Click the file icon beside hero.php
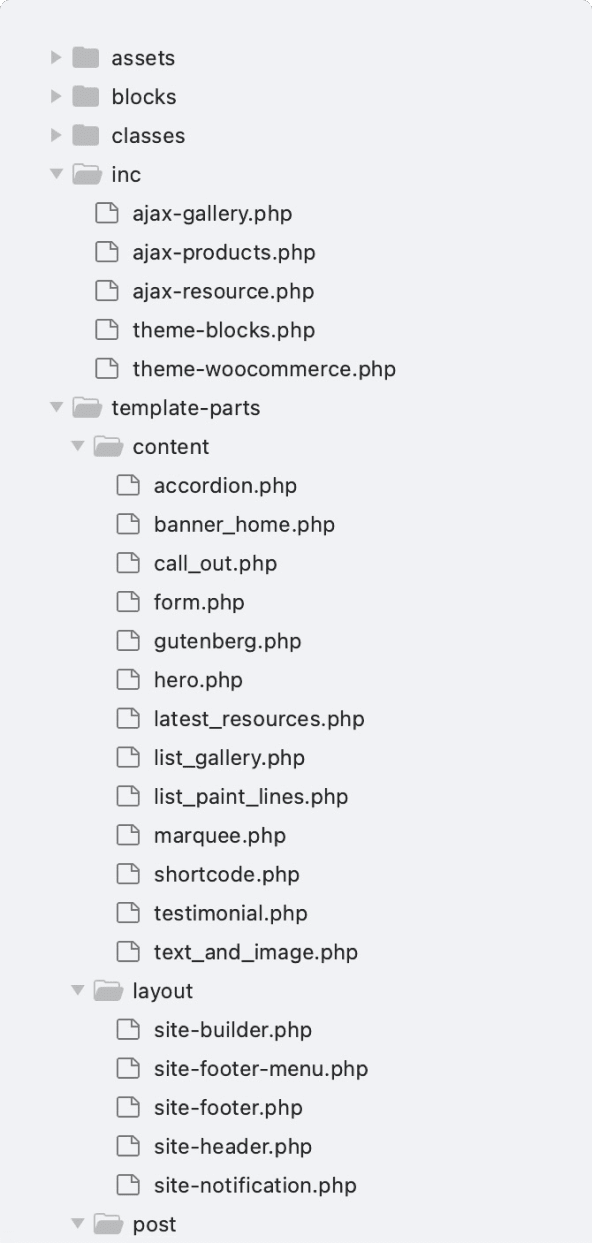Viewport: 592px width, 1243px height. tap(128, 680)
